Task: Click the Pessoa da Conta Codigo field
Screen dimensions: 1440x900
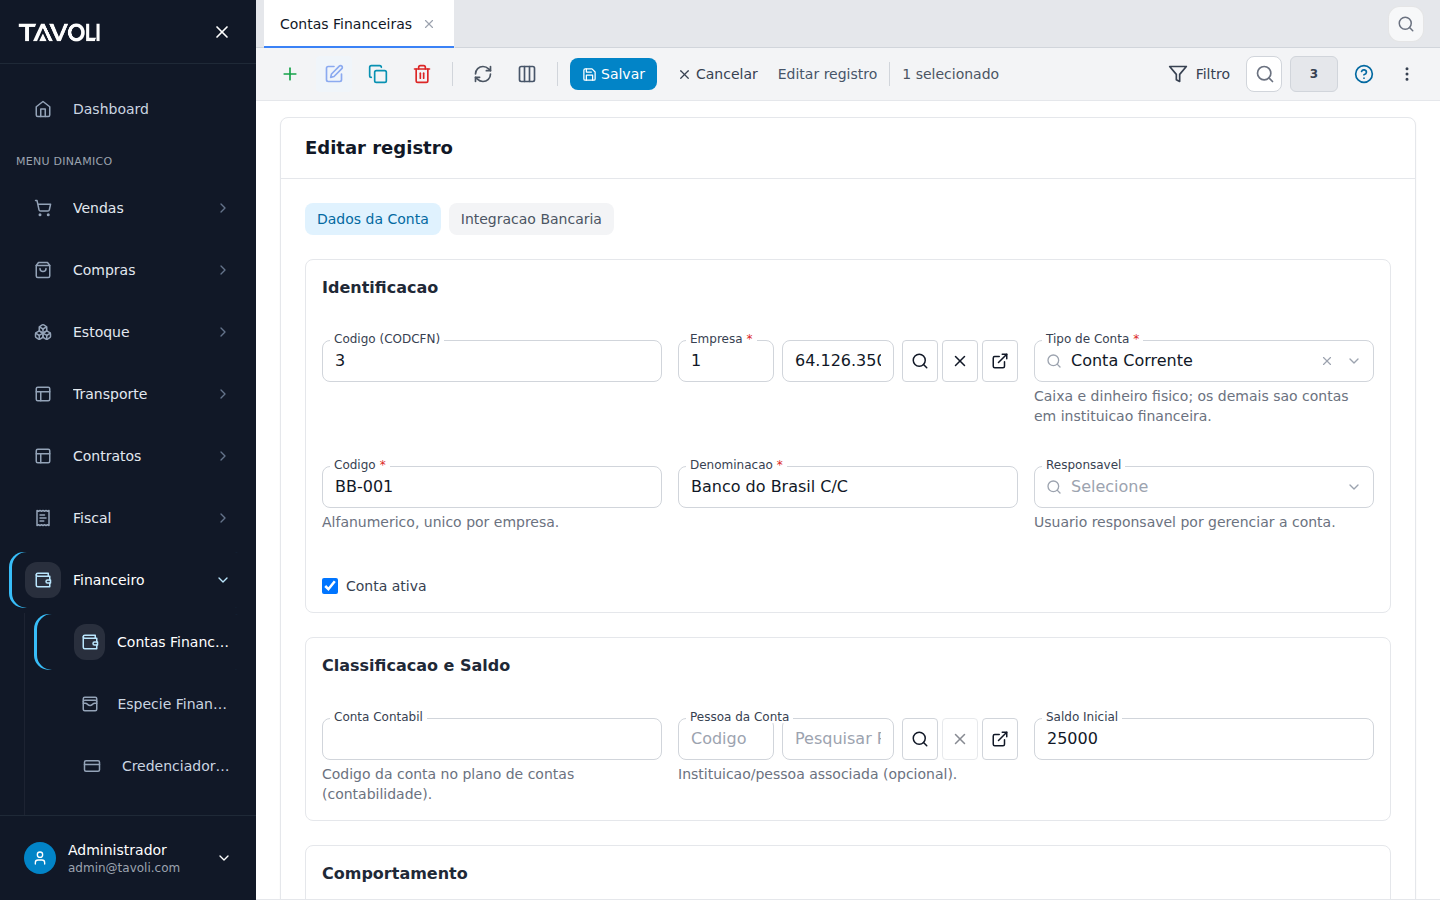Action: point(726,739)
